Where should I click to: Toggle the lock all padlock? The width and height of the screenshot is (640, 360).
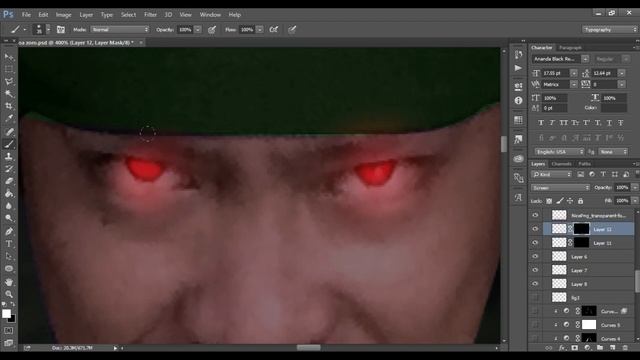580,201
